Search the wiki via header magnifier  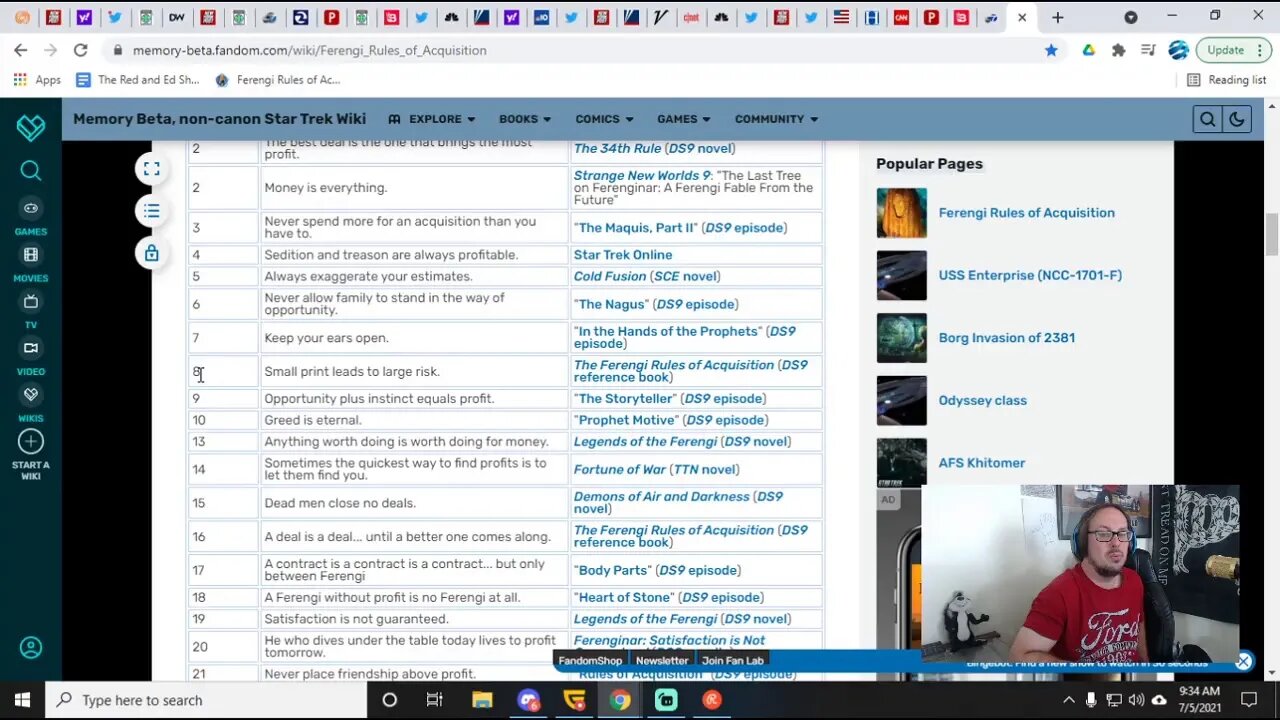1208,119
